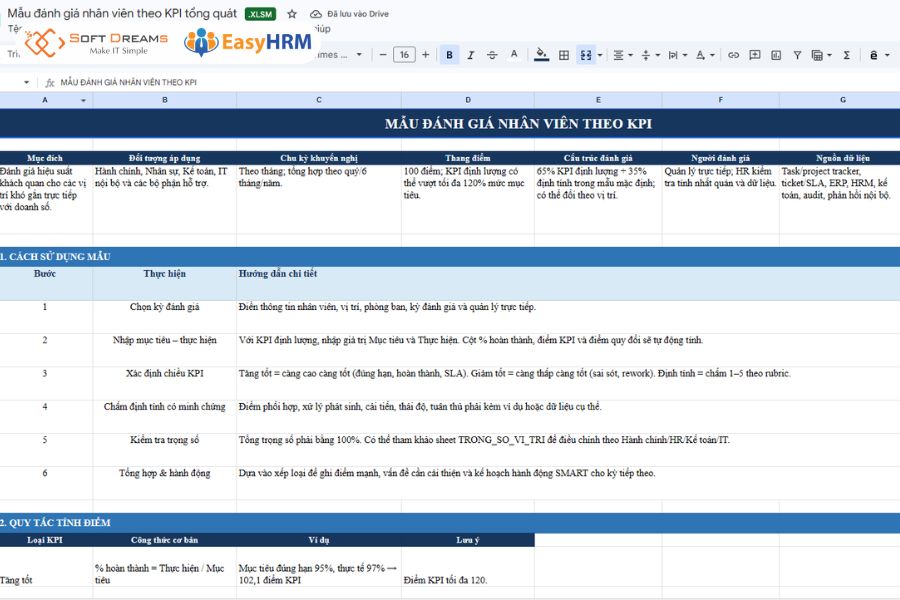This screenshot has width=900, height=600.
Task: Open the font family dropdown arrow
Action: (x=359, y=55)
